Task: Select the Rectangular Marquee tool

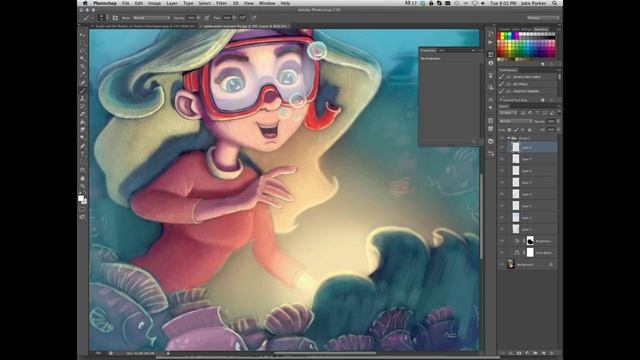Action: coord(83,43)
